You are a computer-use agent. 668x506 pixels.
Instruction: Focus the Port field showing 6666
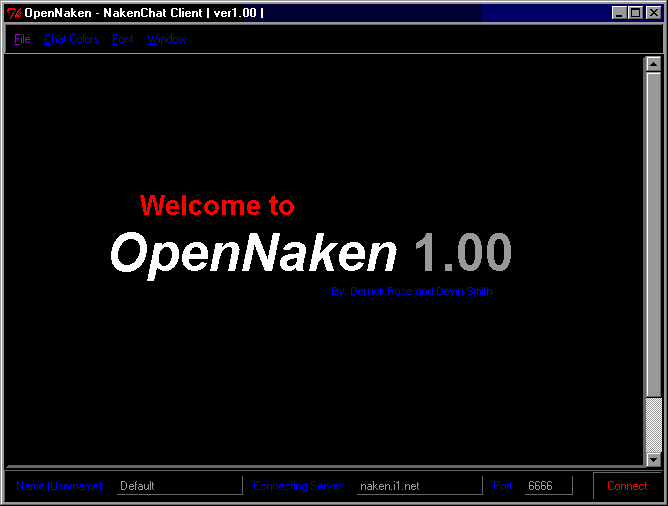coord(549,486)
